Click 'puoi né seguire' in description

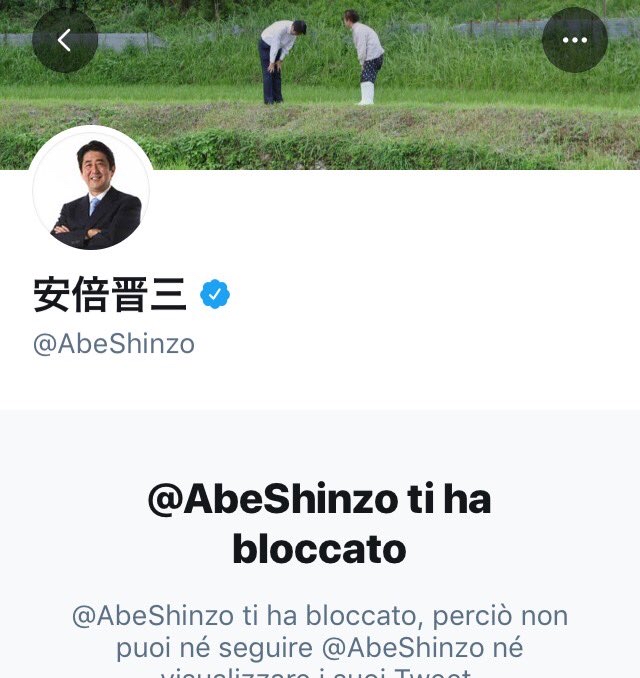point(214,648)
